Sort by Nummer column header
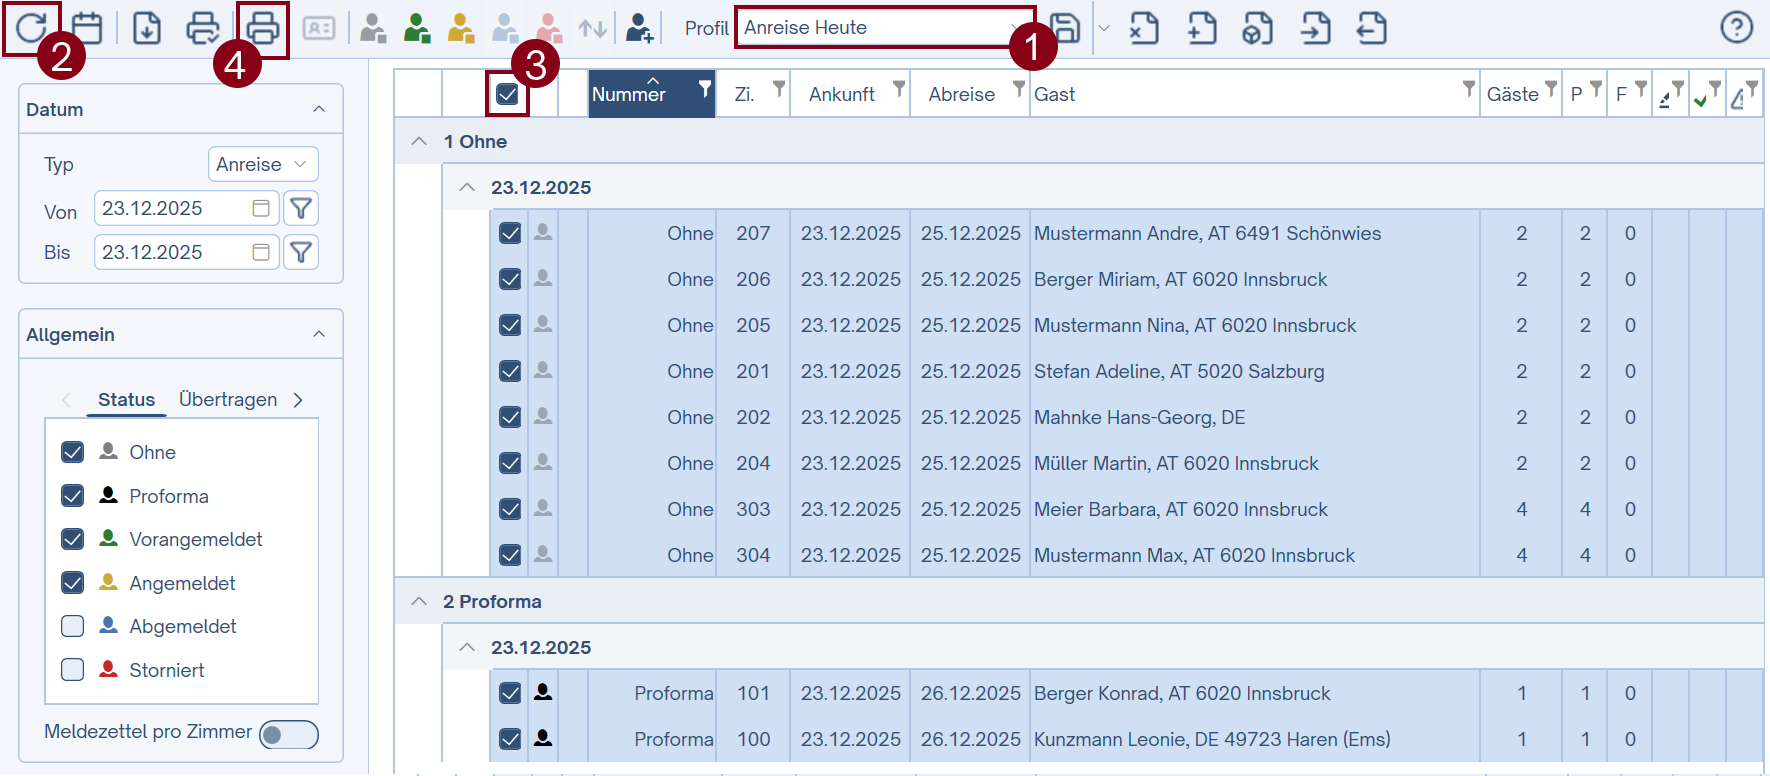The height and width of the screenshot is (776, 1770). pyautogui.click(x=628, y=94)
